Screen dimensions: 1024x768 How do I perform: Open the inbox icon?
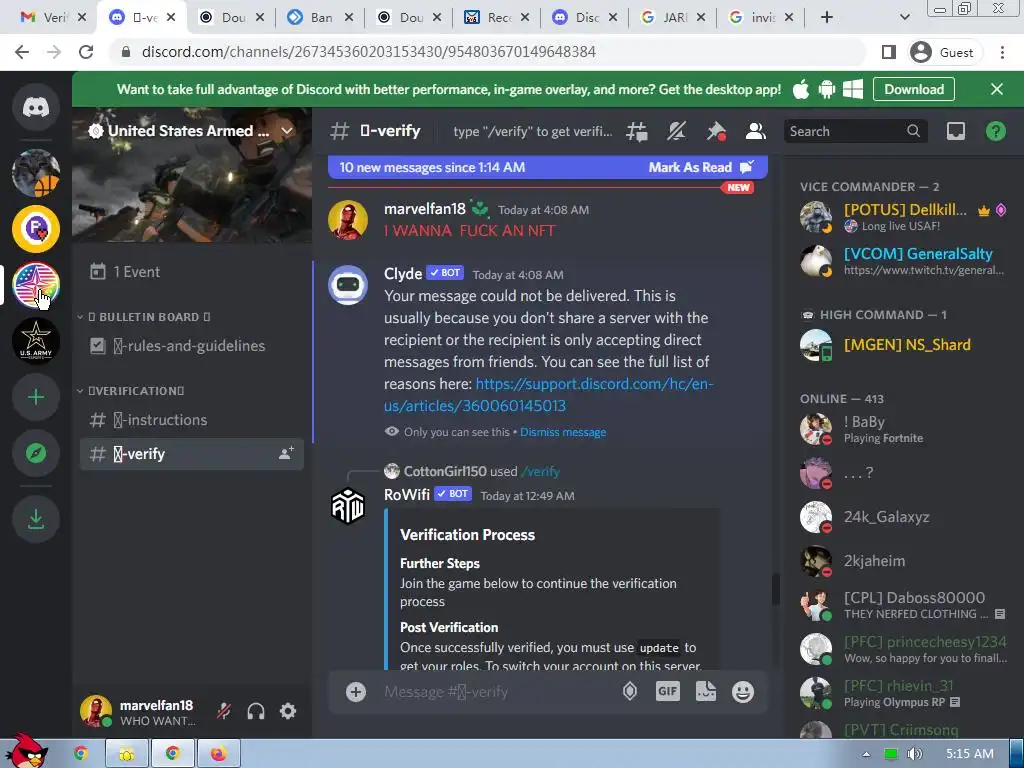pos(956,131)
